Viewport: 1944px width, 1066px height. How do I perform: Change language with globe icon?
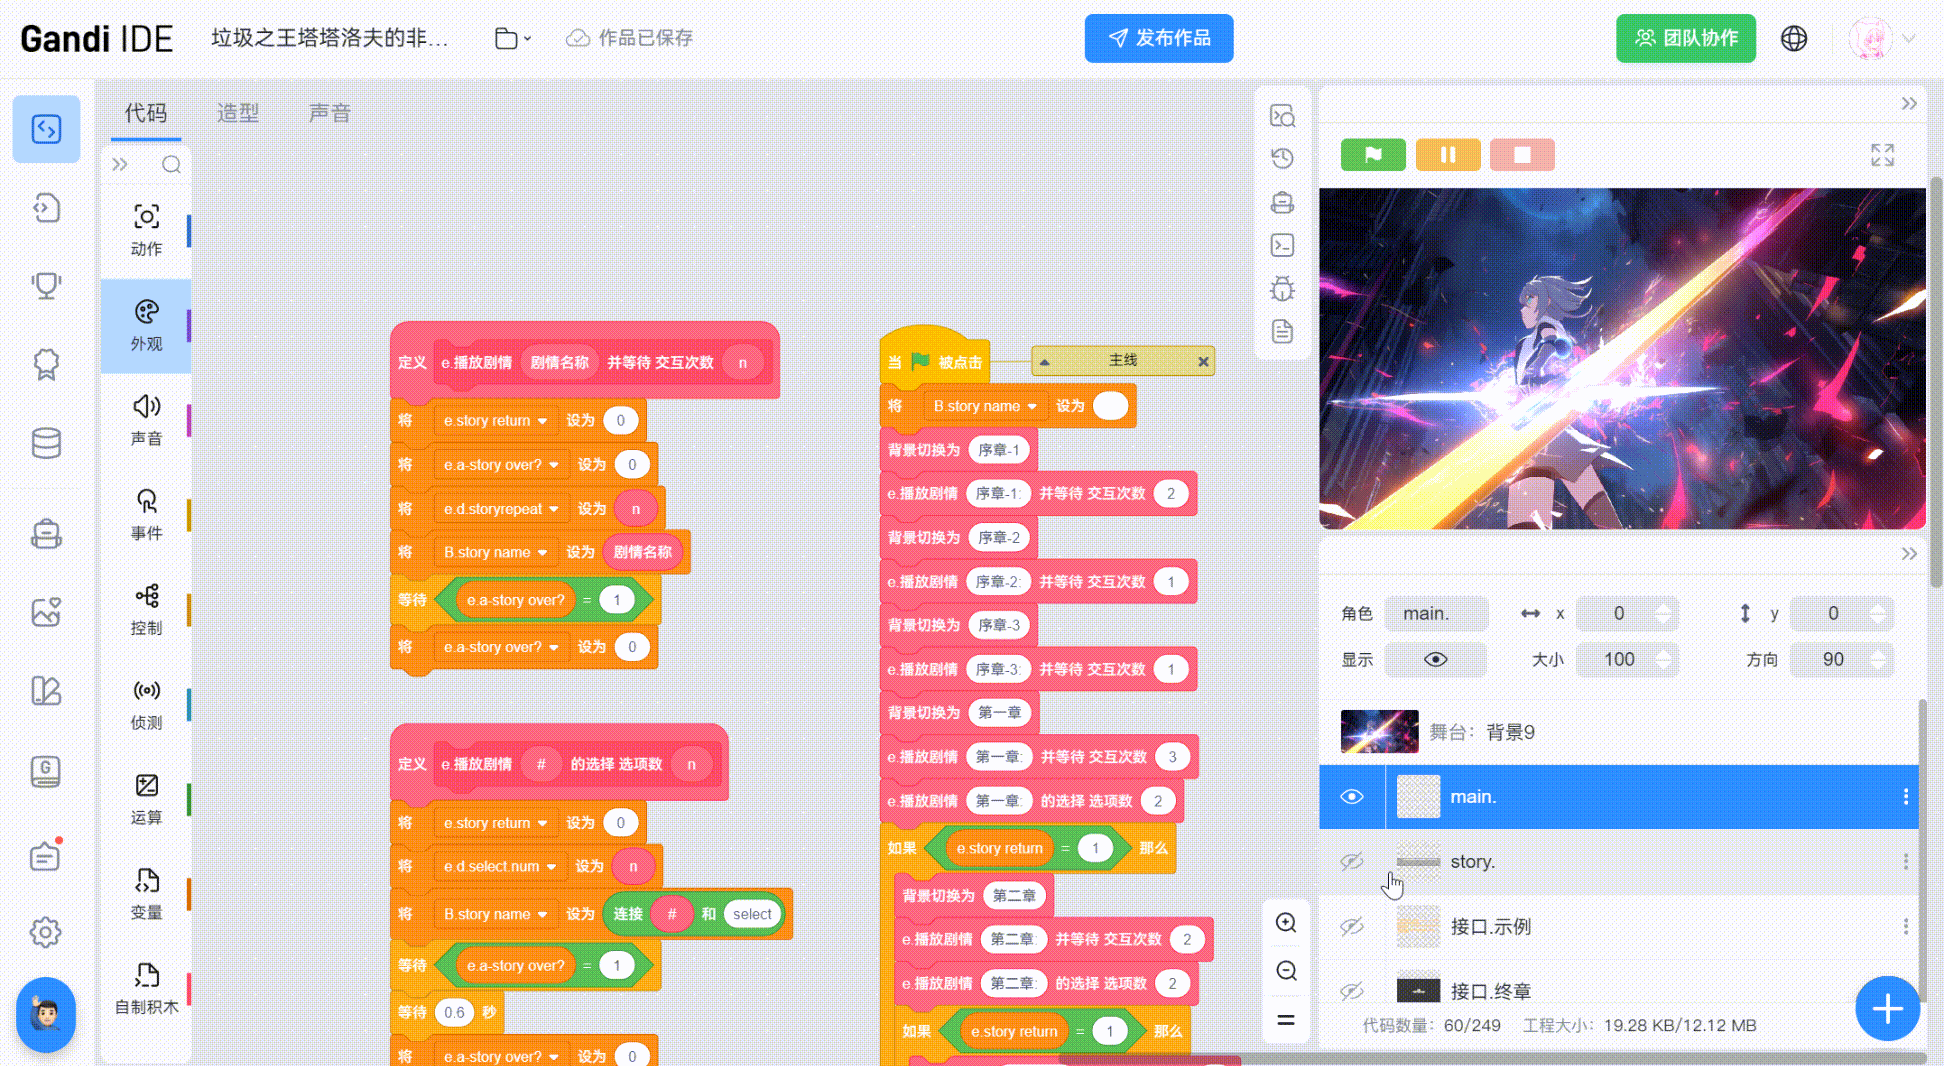pos(1794,38)
